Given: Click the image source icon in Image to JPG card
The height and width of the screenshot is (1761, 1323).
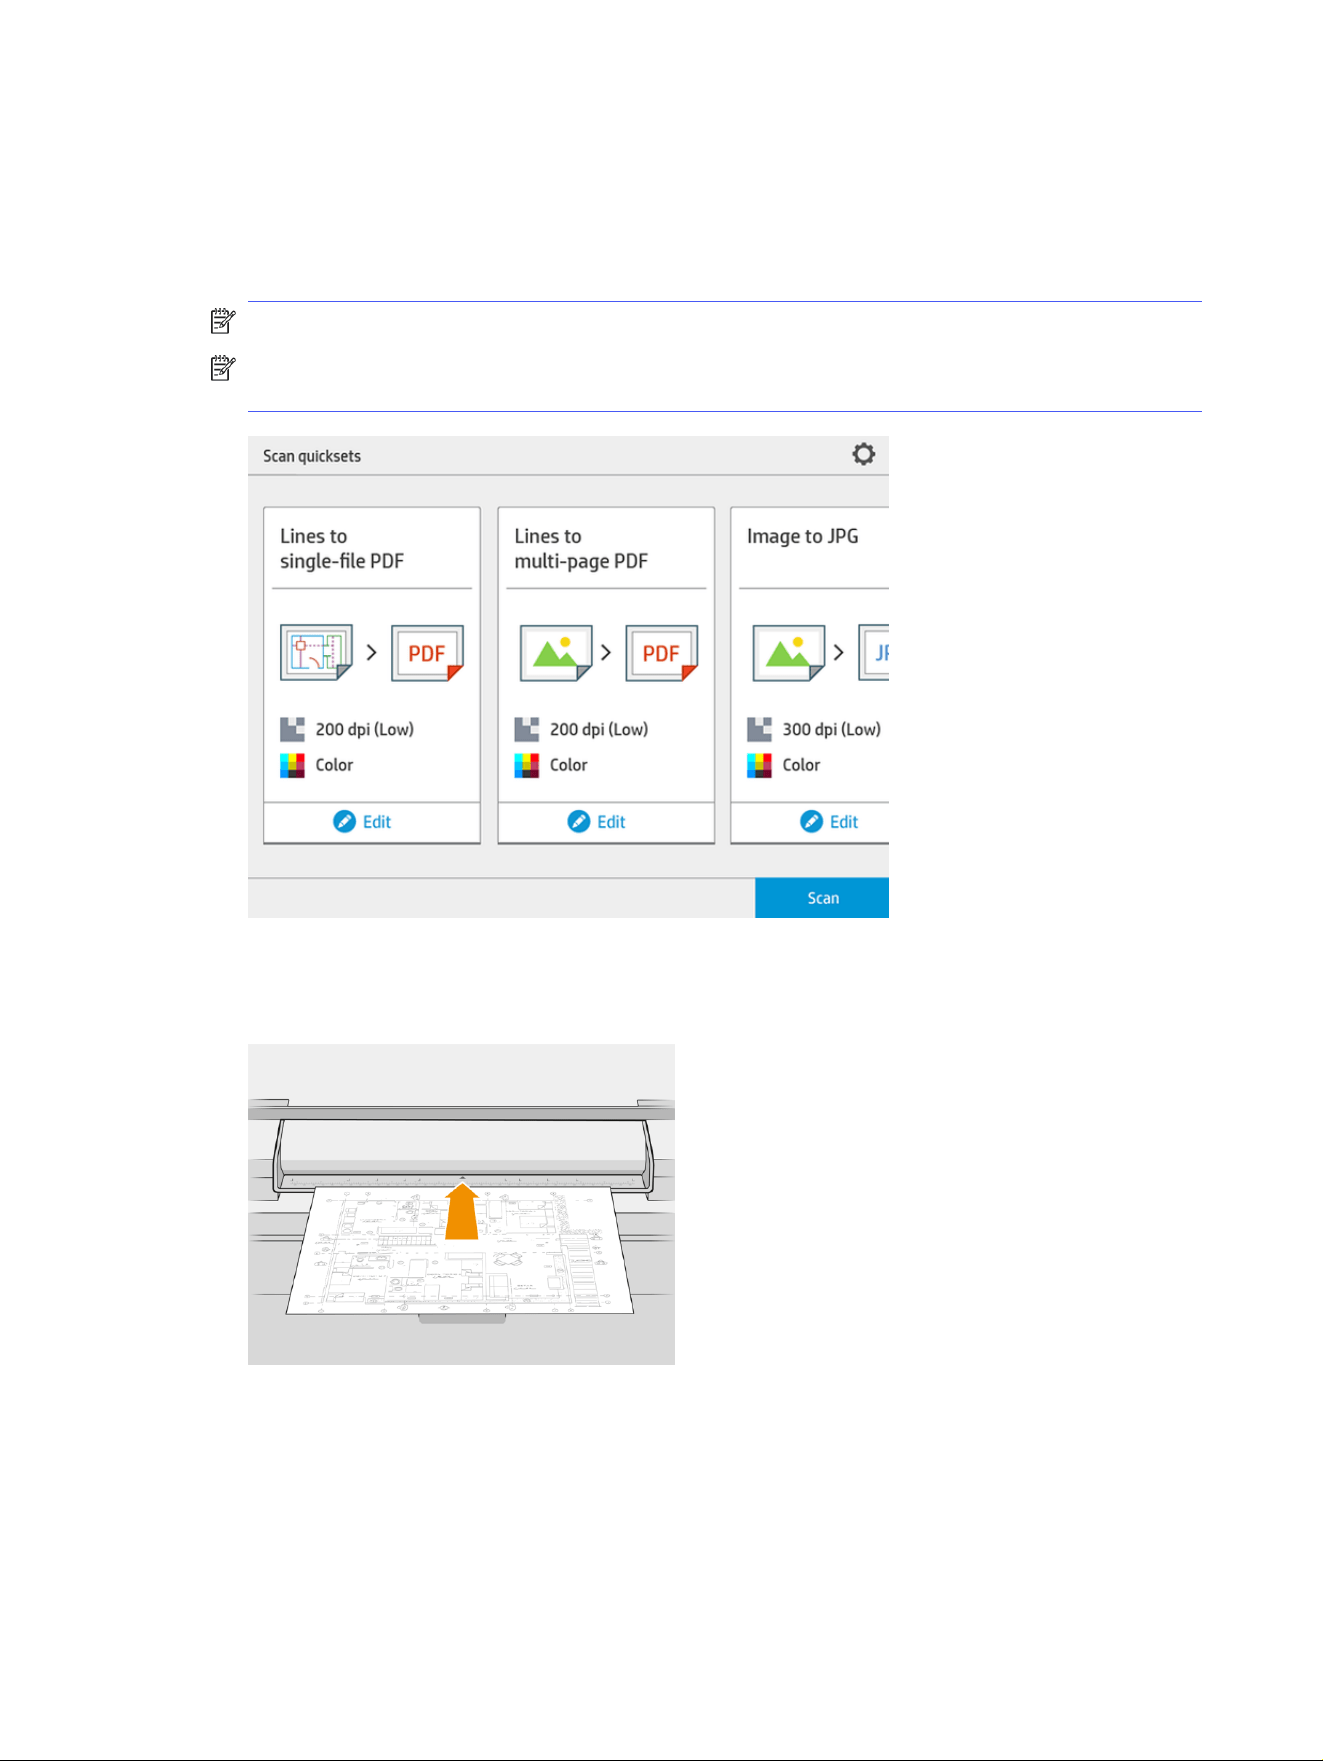Looking at the screenshot, I should tap(789, 653).
